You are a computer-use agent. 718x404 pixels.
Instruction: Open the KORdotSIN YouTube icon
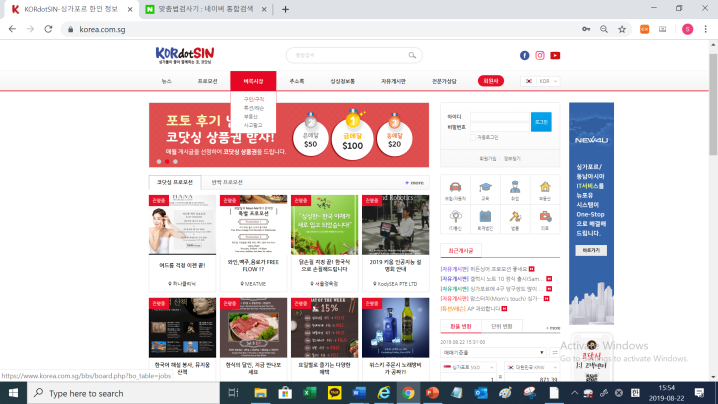click(x=555, y=55)
